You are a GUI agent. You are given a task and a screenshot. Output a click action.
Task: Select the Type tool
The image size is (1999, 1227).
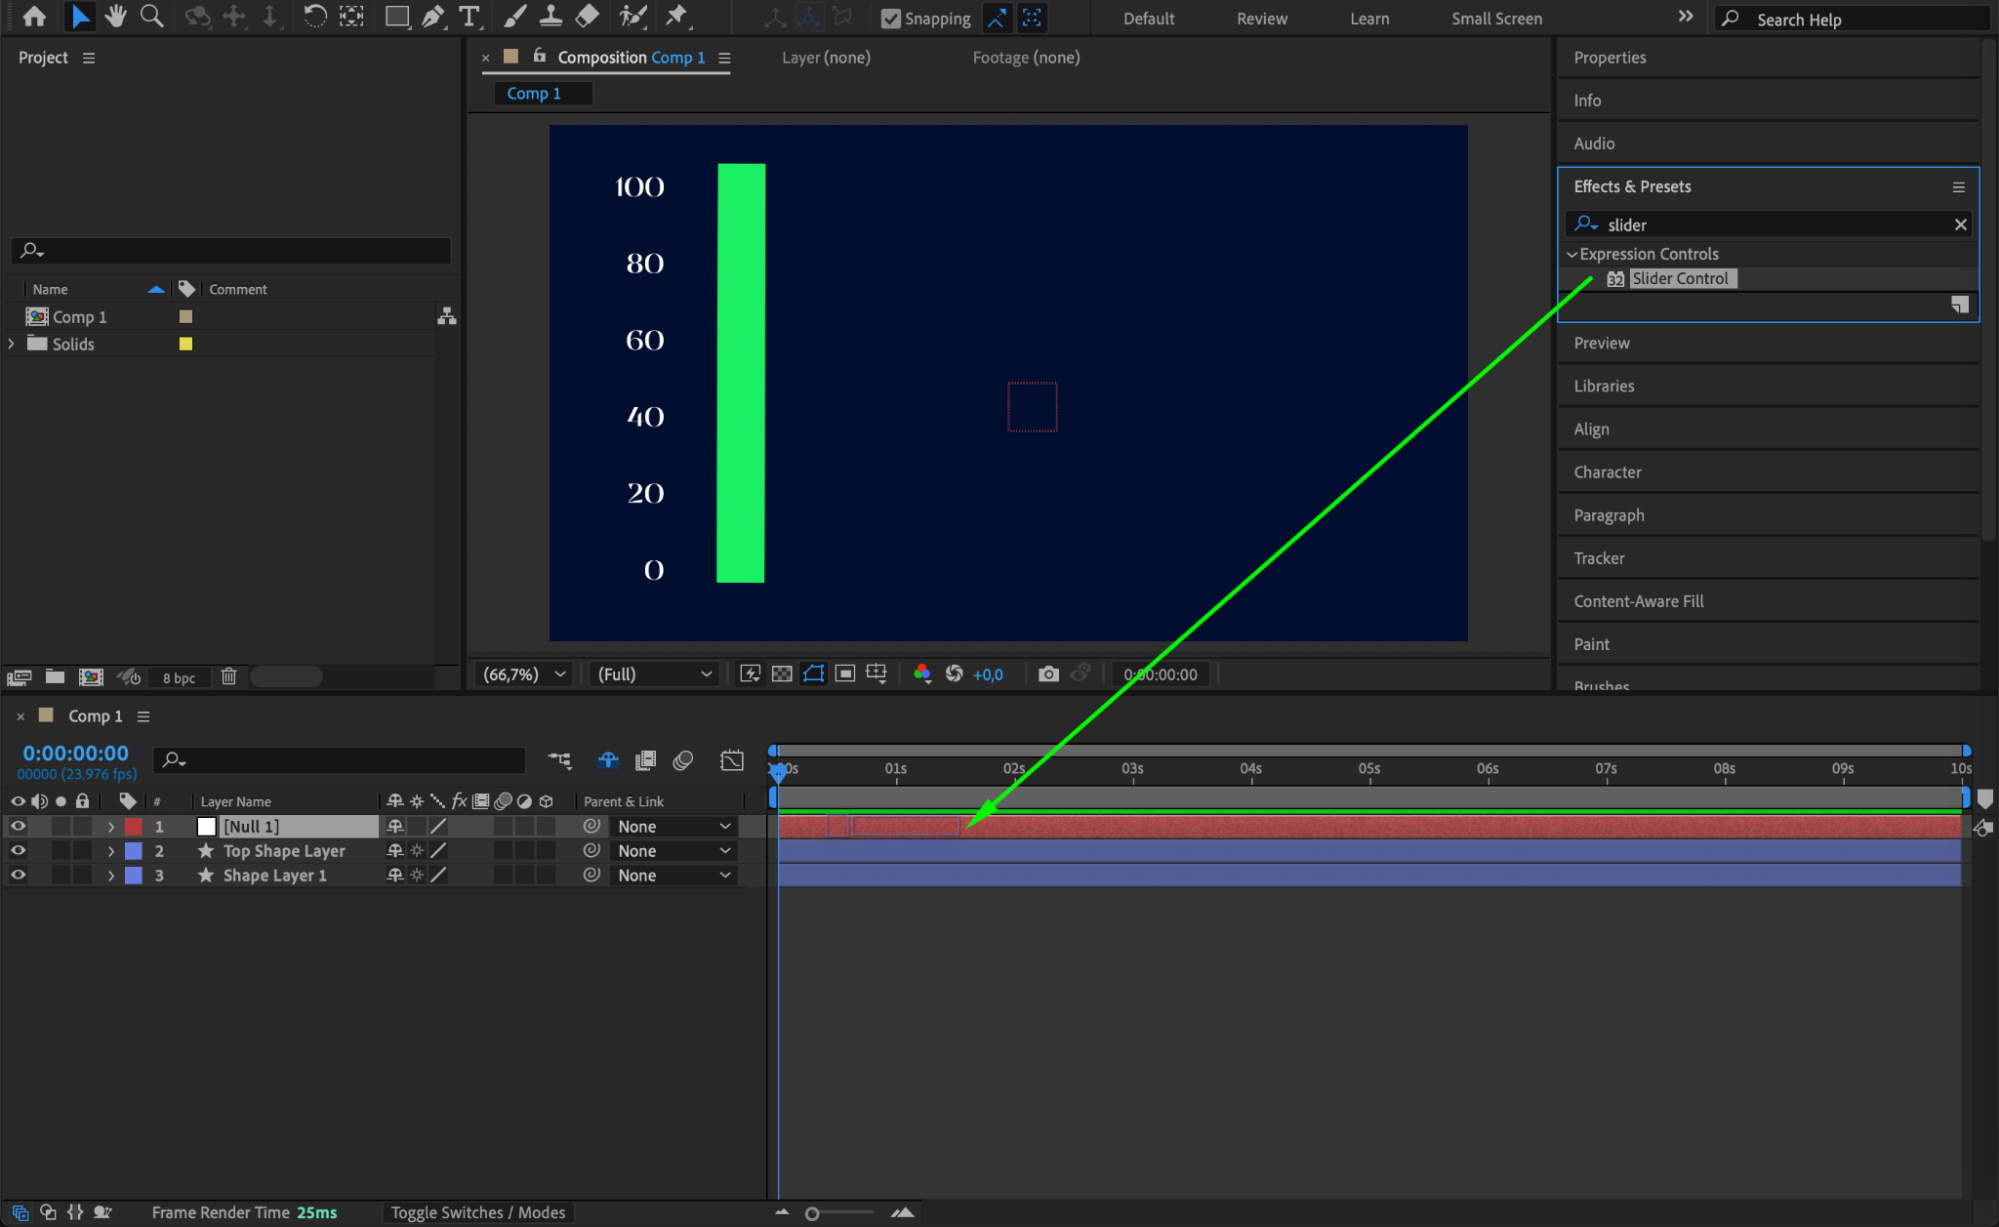(x=468, y=17)
